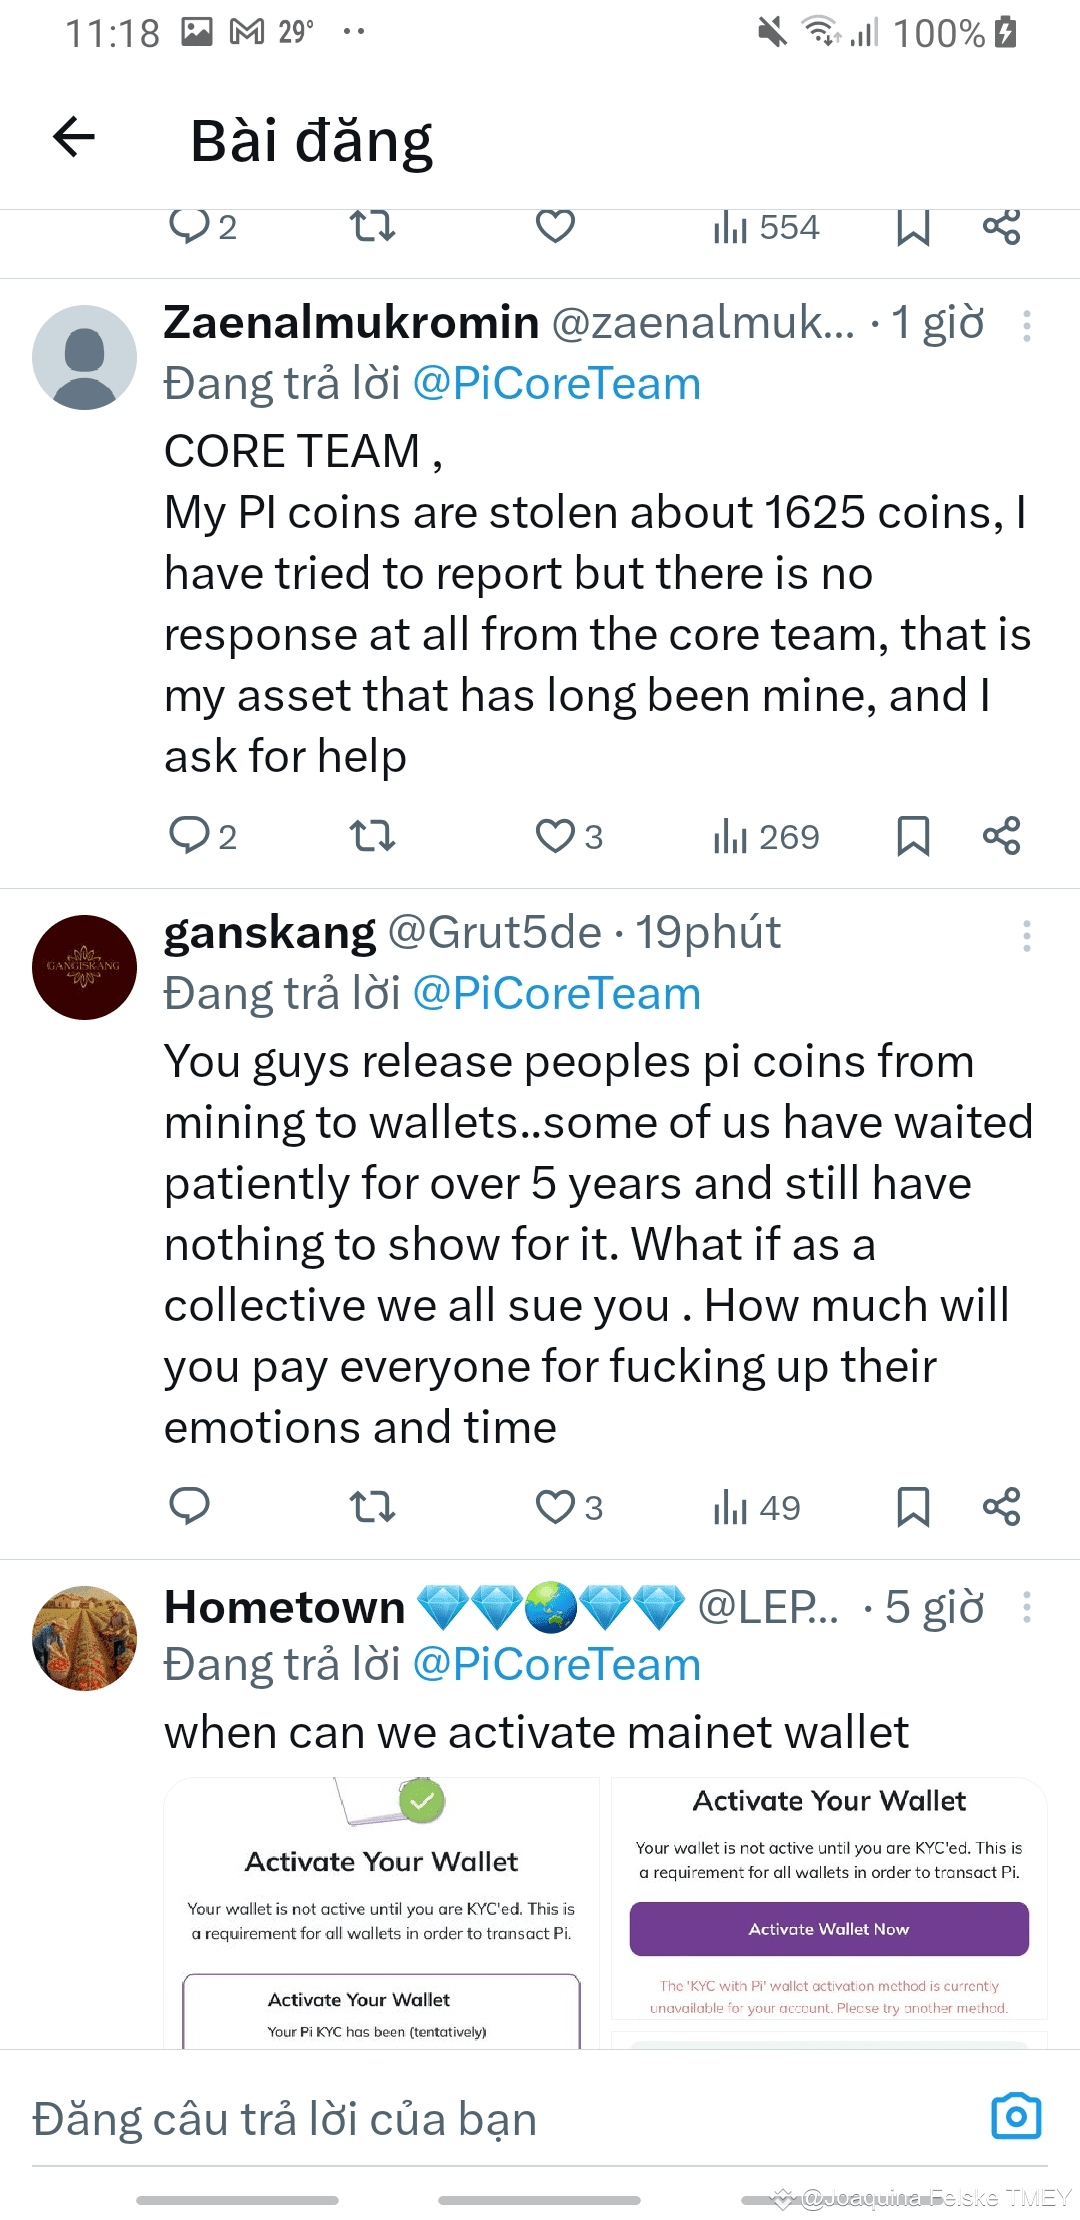The height and width of the screenshot is (2220, 1080).
Task: Open more options for Hometown's post
Action: point(1026,1608)
